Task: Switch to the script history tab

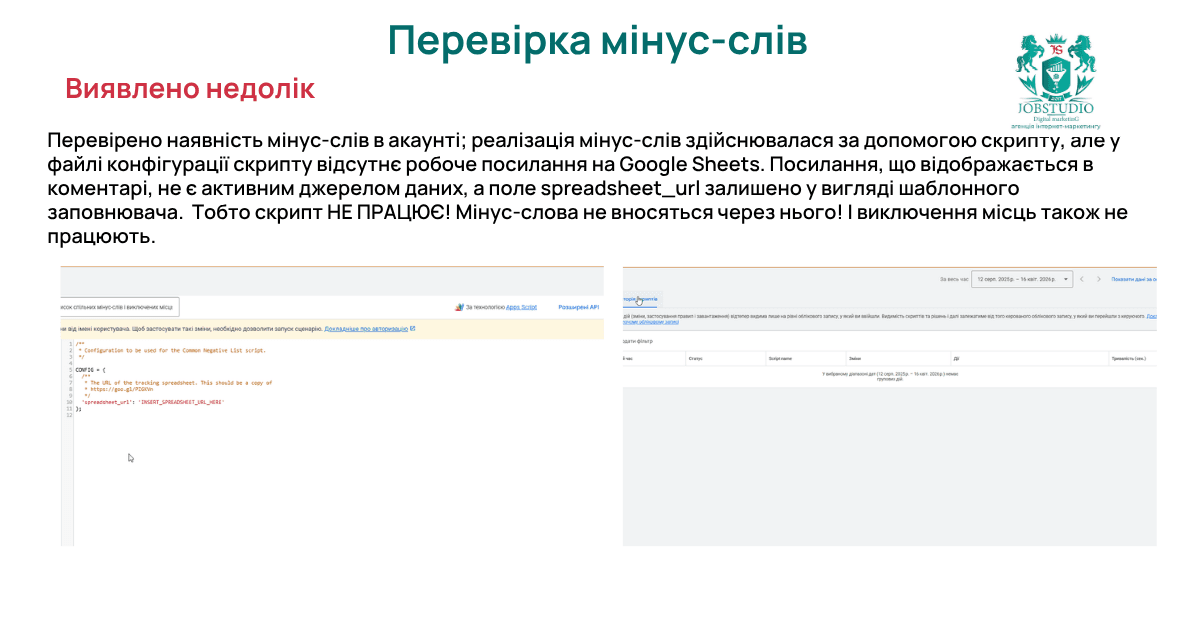Action: click(640, 299)
